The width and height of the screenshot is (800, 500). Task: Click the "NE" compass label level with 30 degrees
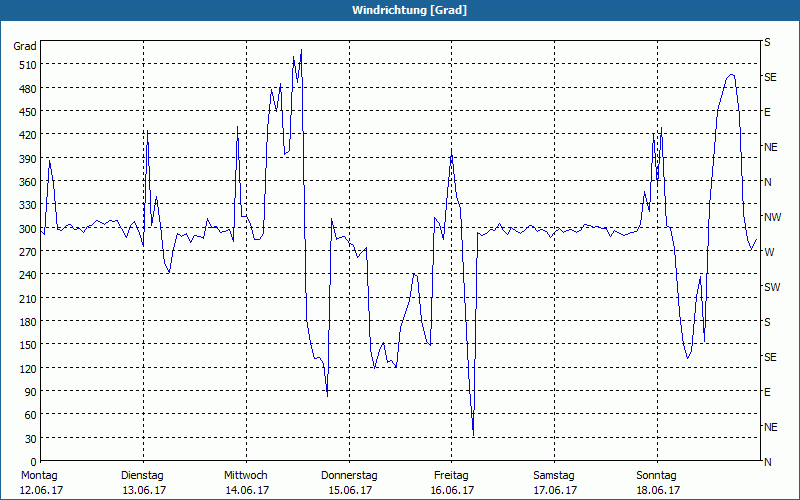771,427
